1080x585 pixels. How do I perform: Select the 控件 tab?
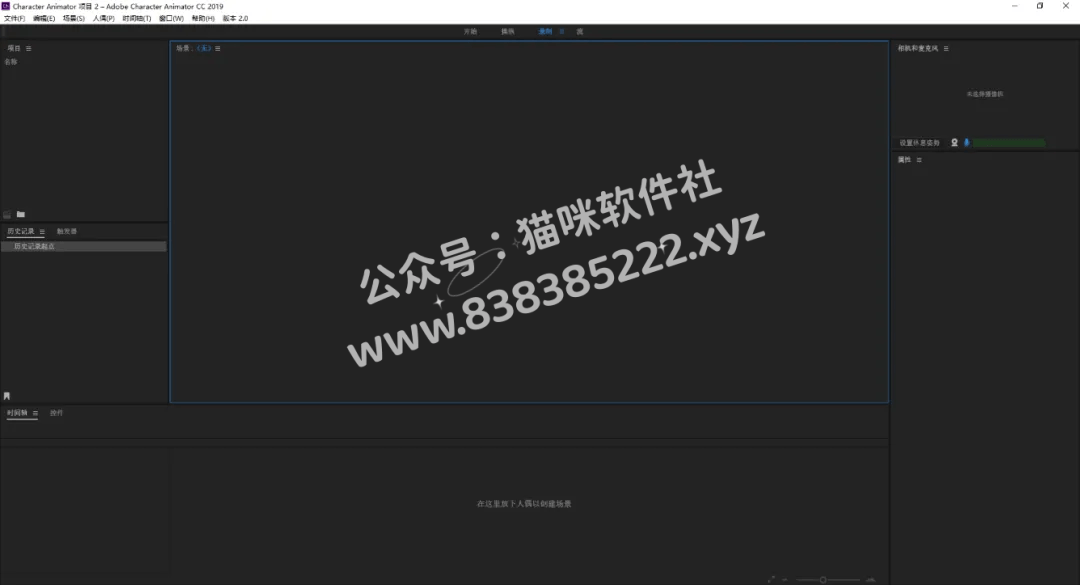(56, 413)
